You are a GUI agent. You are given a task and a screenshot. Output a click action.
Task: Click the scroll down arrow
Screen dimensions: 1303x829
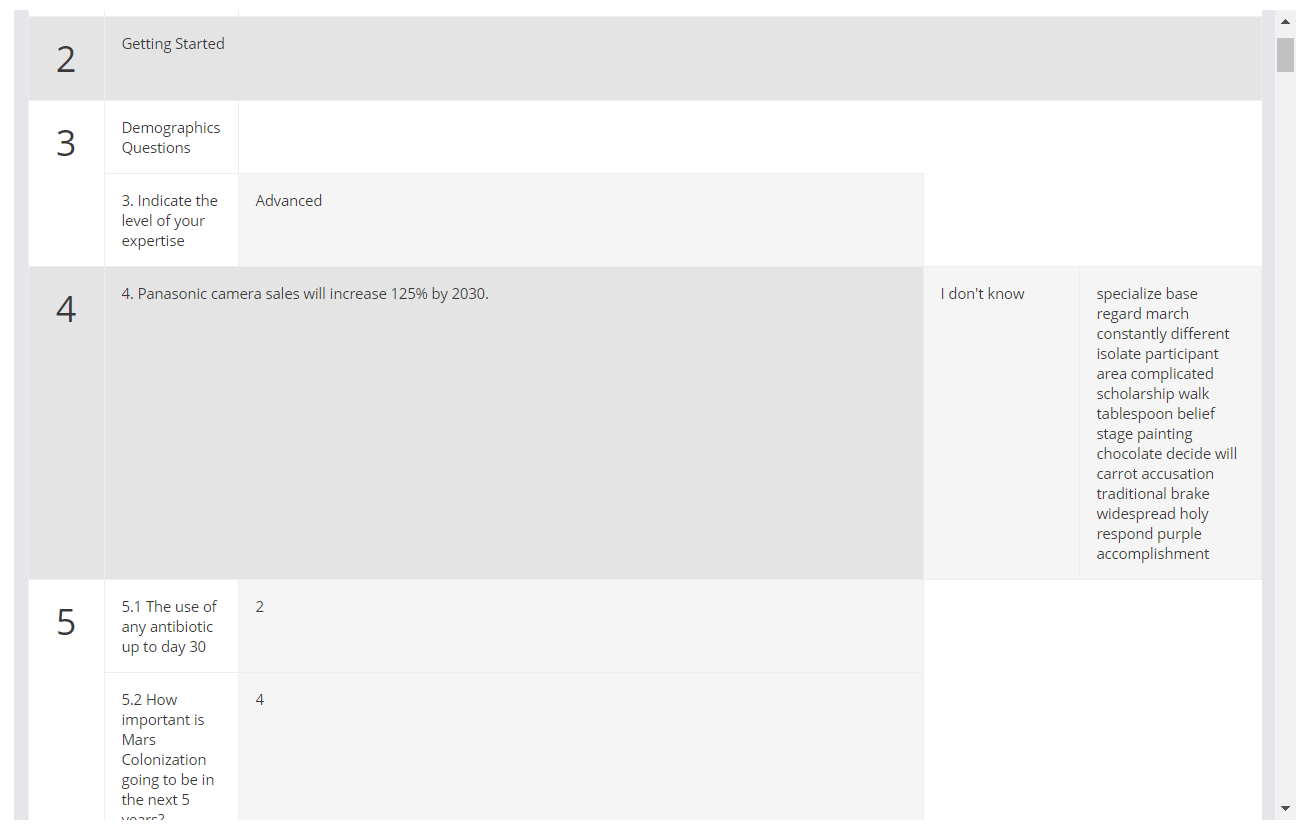[1285, 807]
